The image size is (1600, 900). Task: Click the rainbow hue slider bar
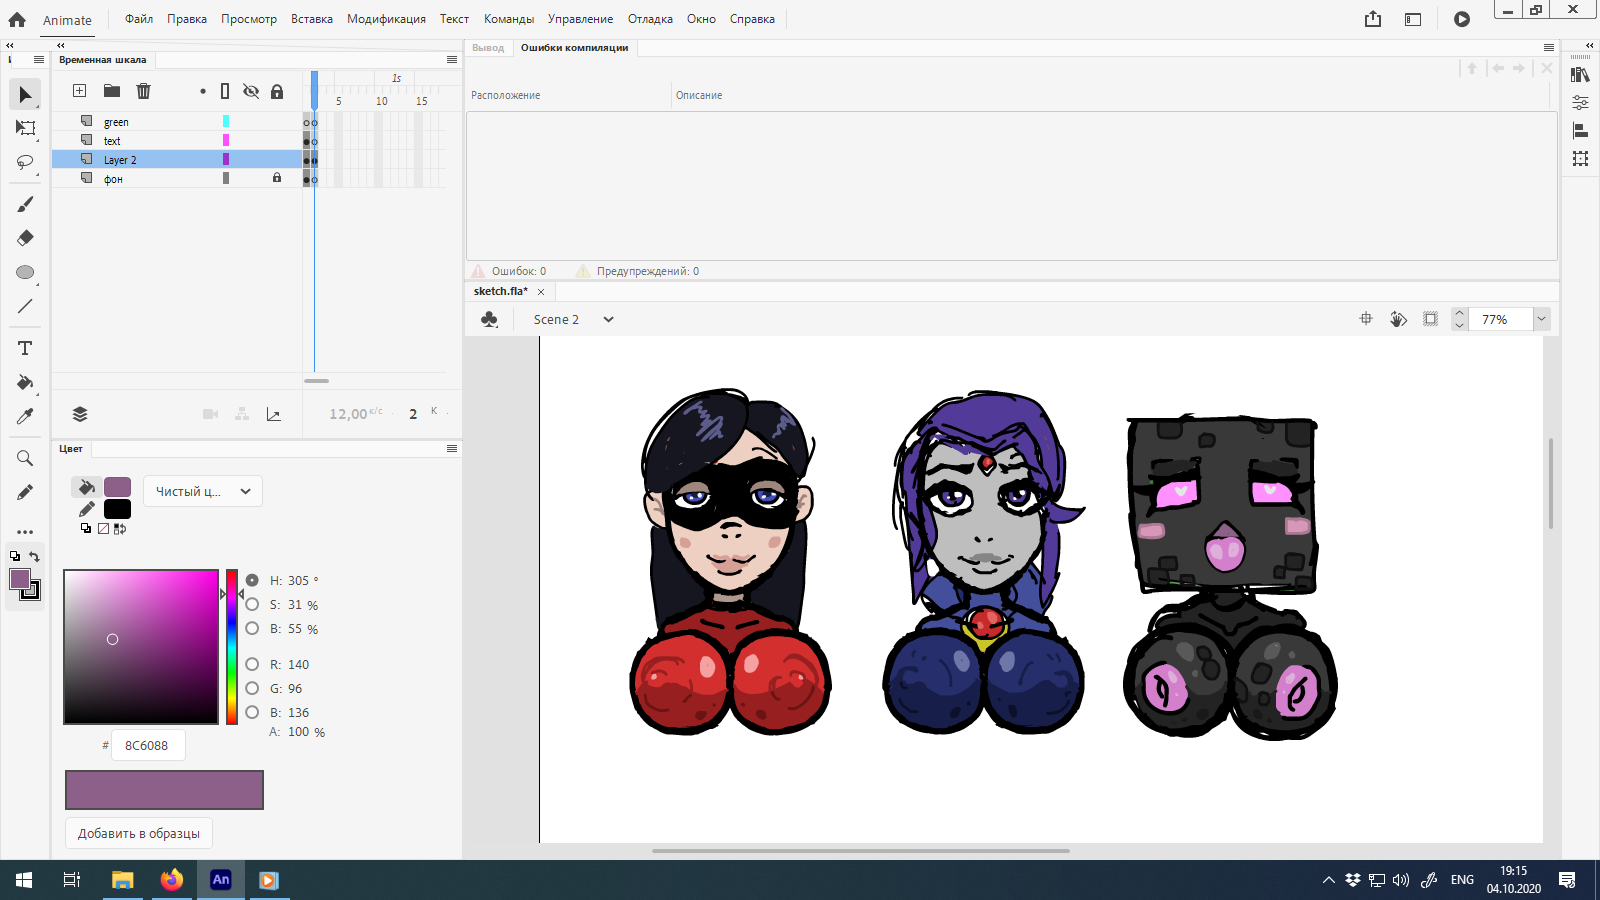tap(232, 646)
